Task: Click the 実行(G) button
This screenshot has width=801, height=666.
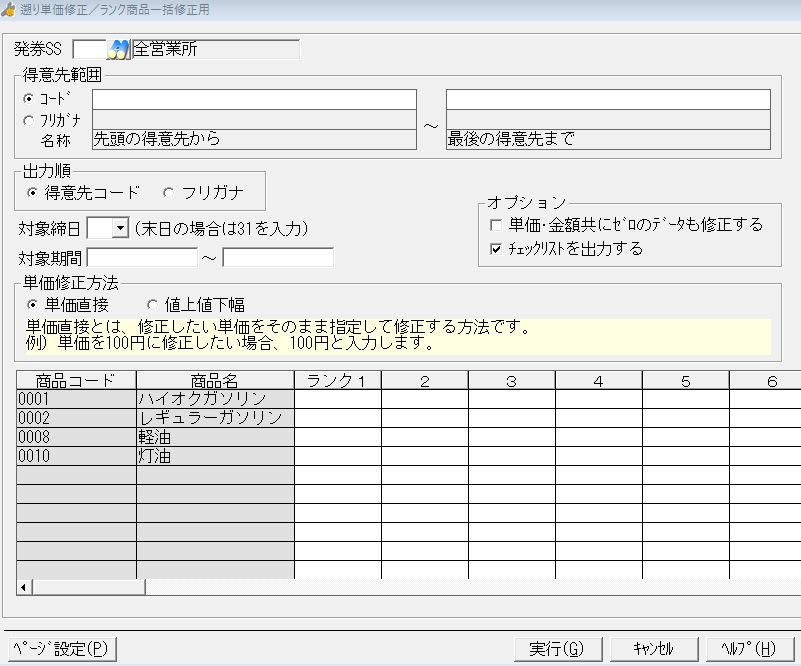Action: coord(556,648)
